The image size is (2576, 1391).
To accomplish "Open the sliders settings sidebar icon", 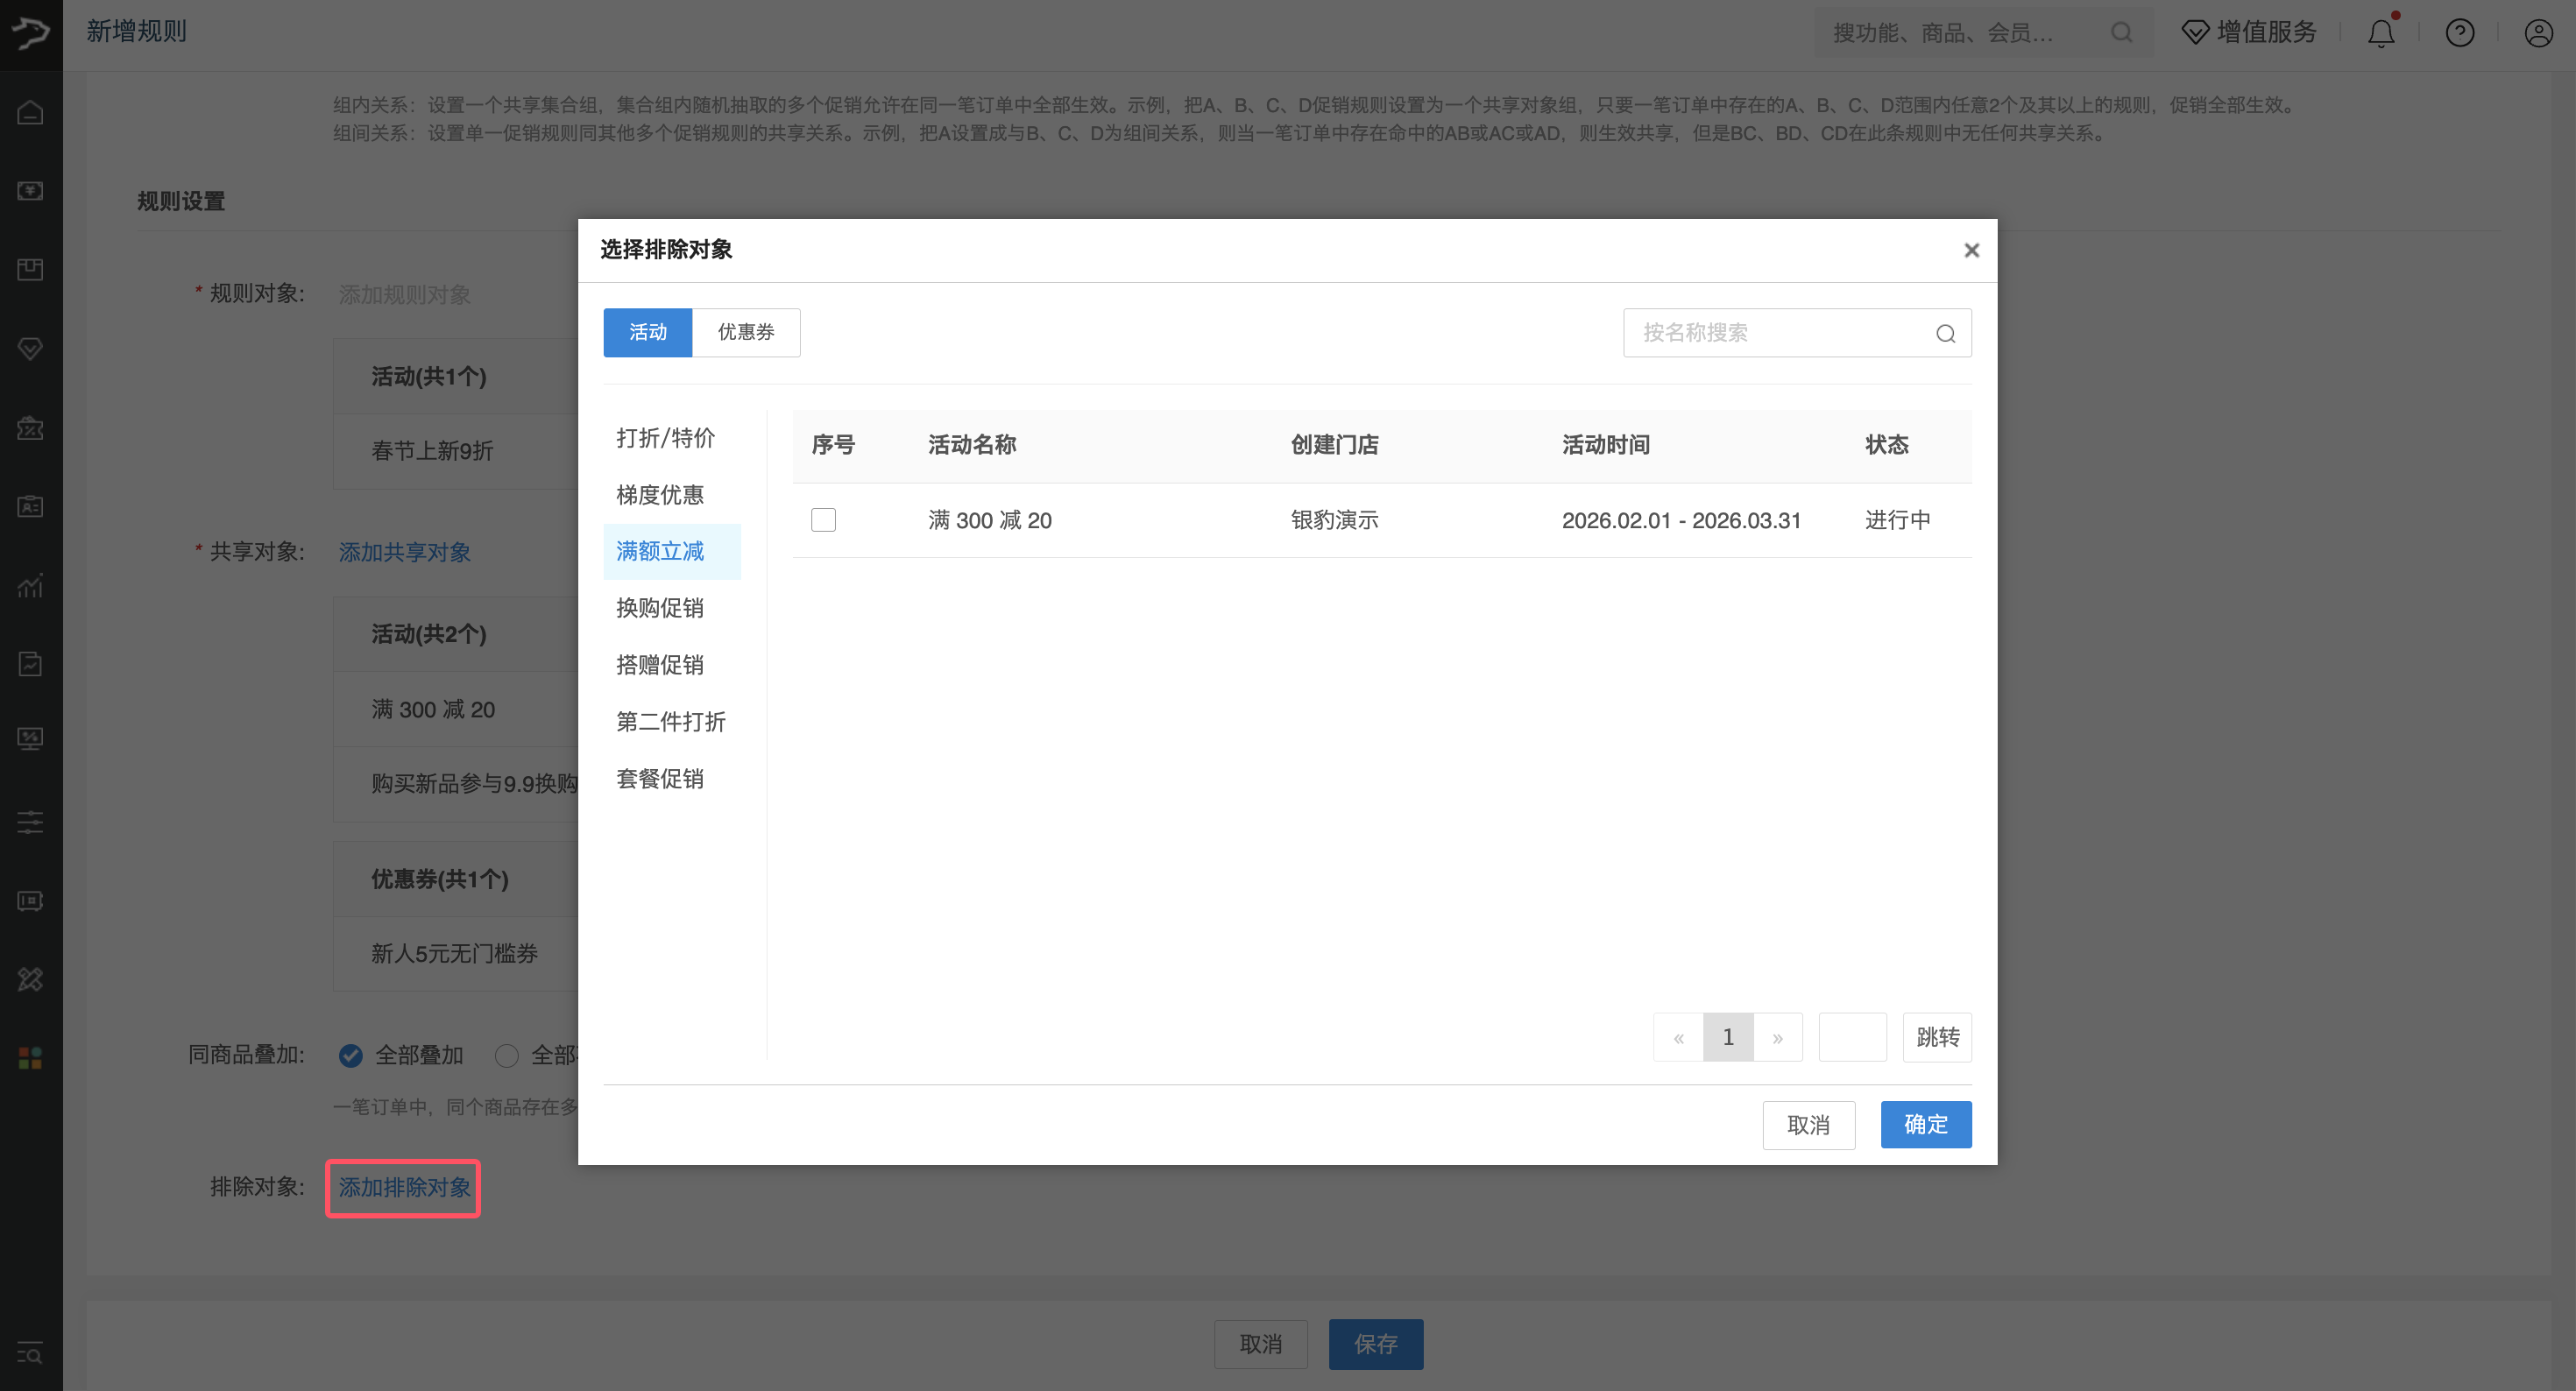I will click(31, 822).
